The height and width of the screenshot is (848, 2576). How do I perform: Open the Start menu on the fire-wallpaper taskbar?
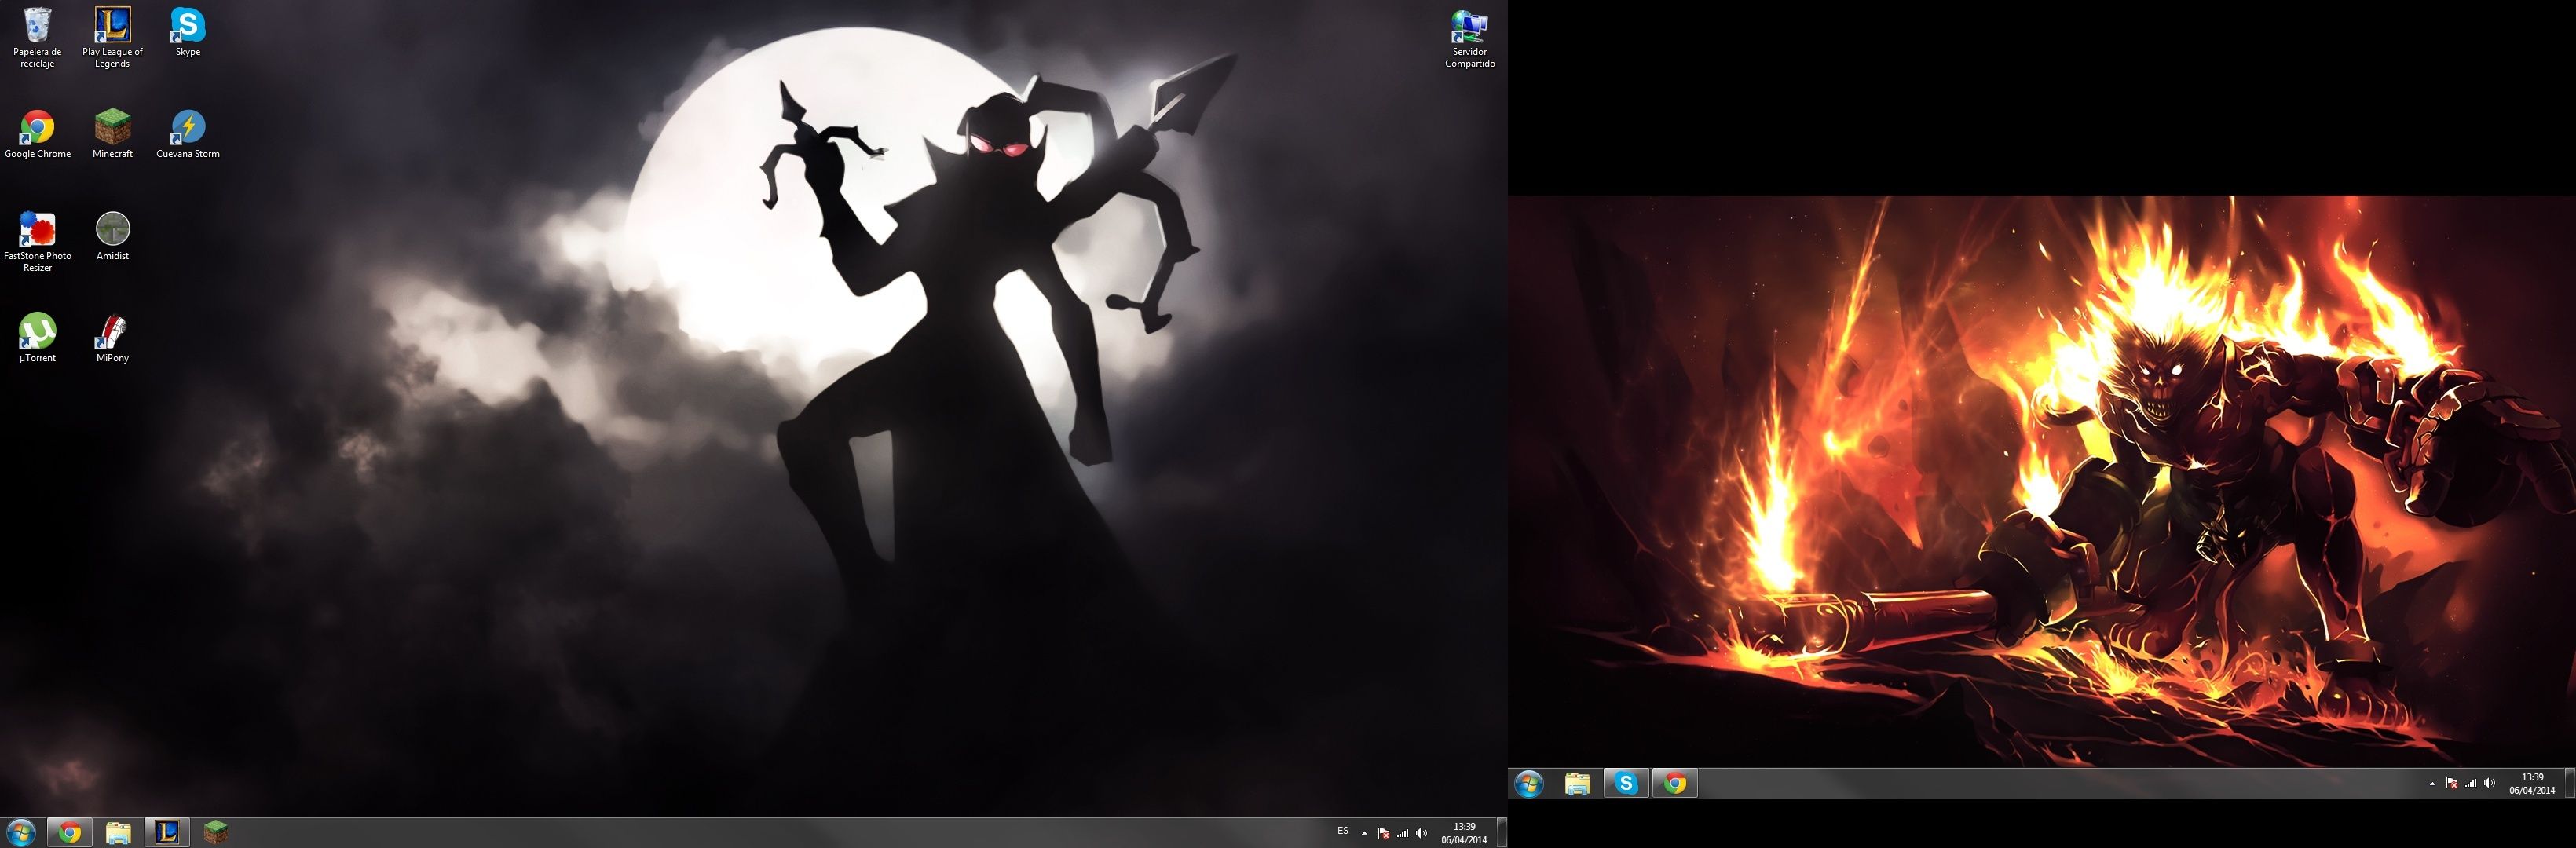coord(1529,784)
